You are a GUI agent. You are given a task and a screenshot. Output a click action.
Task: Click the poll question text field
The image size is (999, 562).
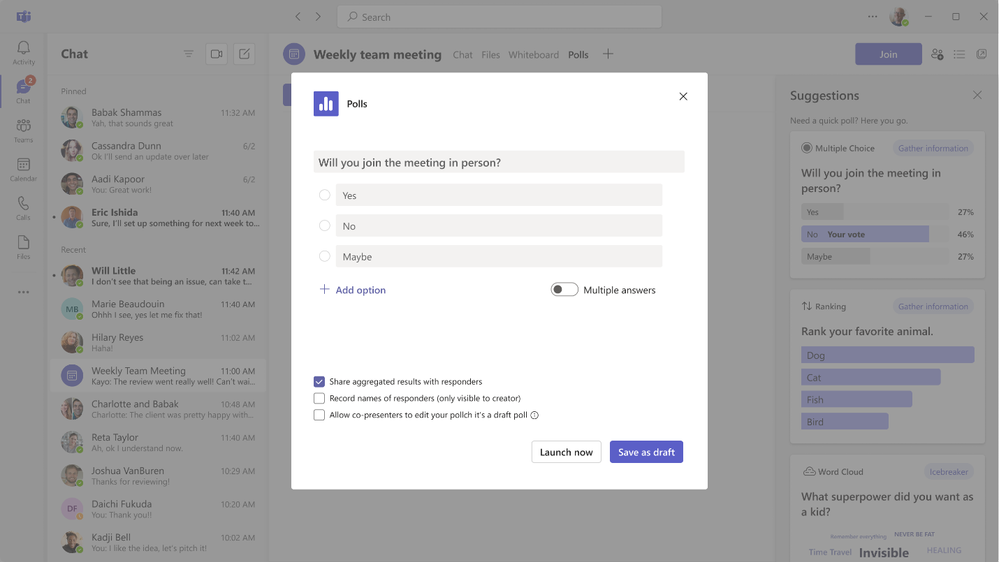point(499,162)
